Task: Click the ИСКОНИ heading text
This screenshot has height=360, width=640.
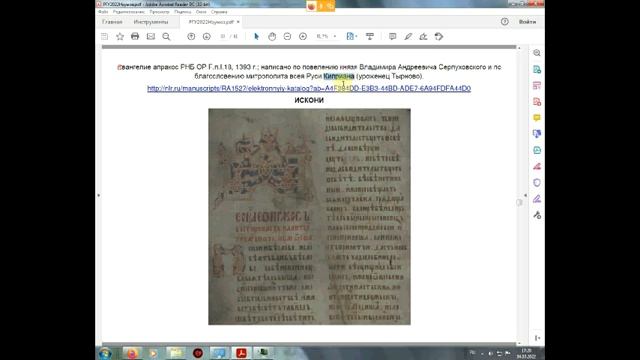Action: pyautogui.click(x=309, y=100)
